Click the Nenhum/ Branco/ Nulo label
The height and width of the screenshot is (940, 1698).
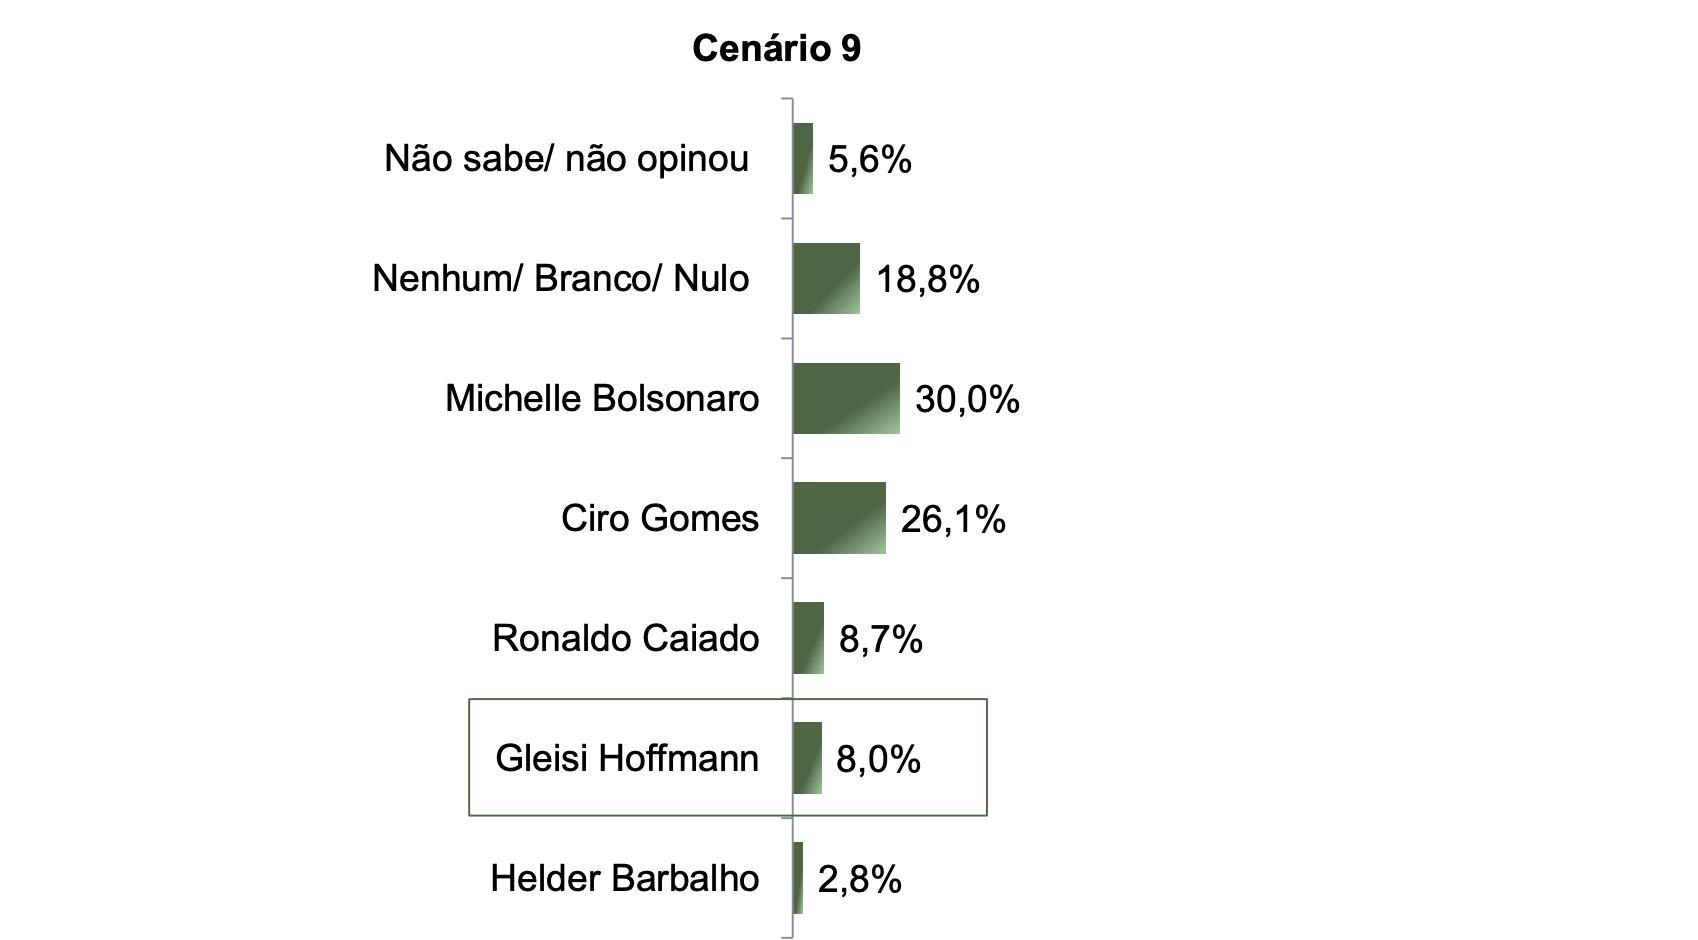click(x=560, y=278)
